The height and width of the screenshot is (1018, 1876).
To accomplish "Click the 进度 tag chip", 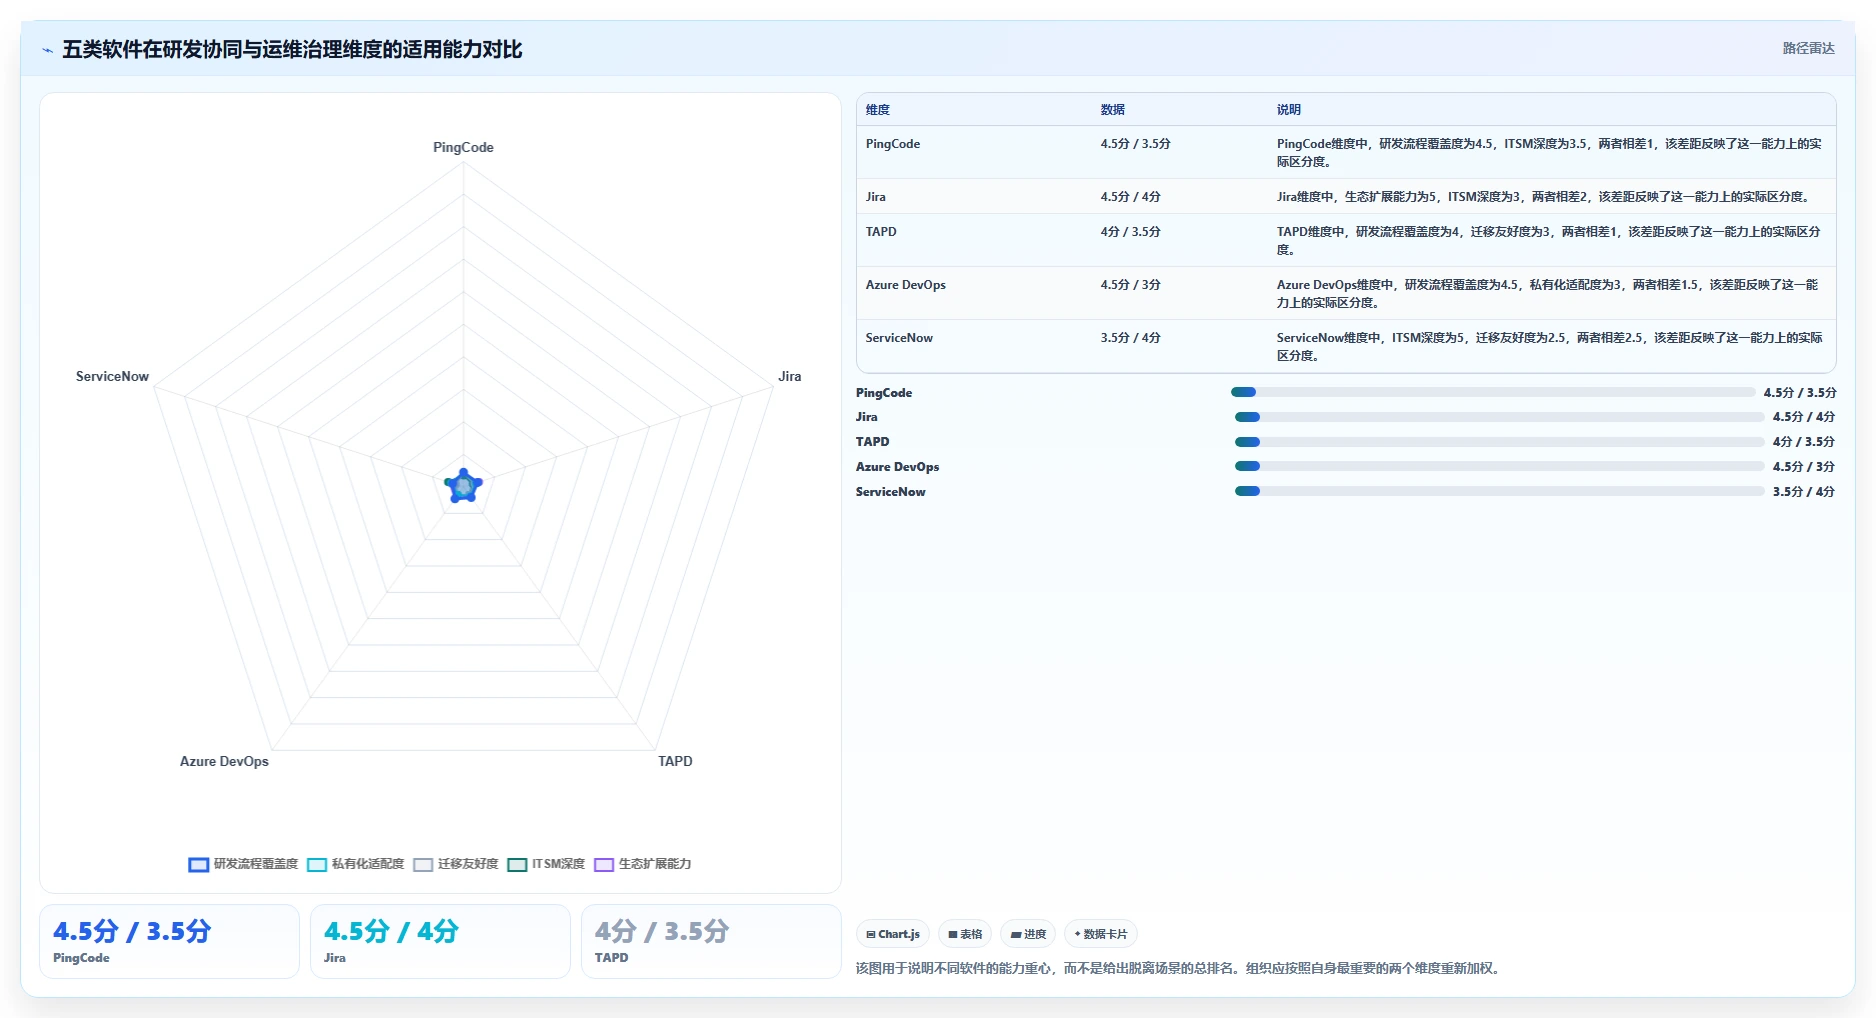I will (1028, 934).
